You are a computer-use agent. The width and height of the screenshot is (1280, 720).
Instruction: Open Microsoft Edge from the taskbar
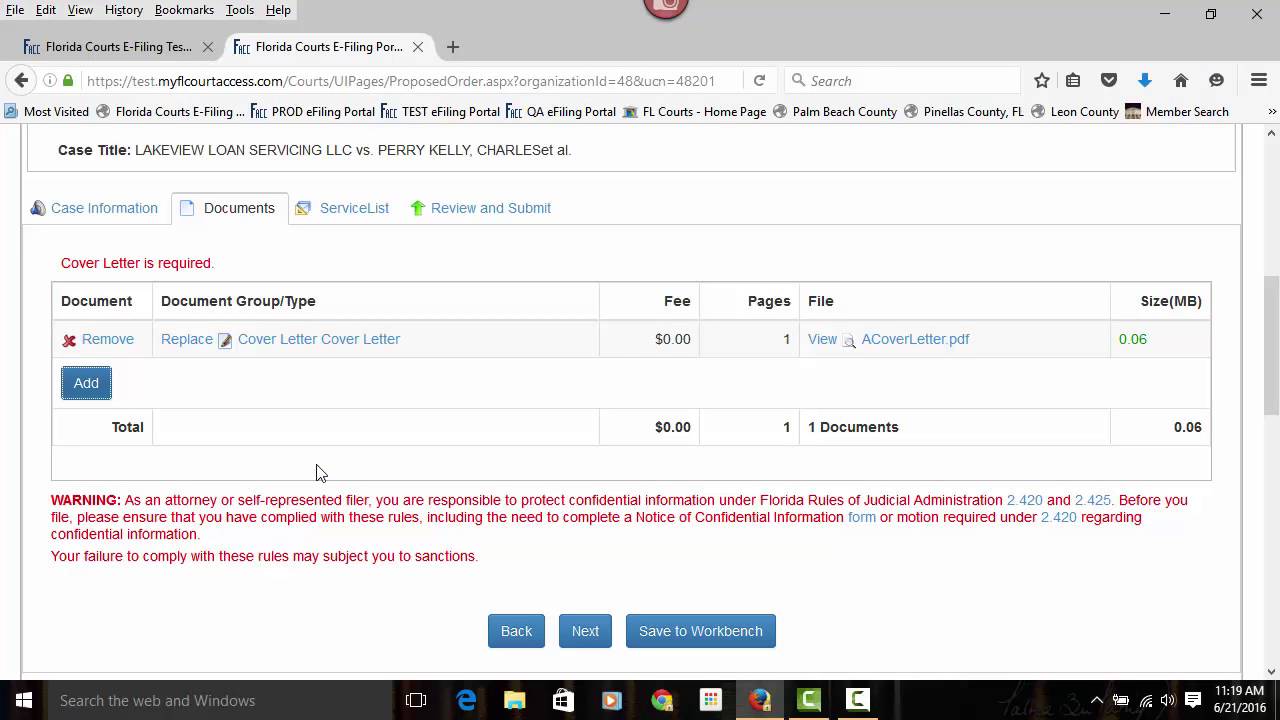point(467,700)
